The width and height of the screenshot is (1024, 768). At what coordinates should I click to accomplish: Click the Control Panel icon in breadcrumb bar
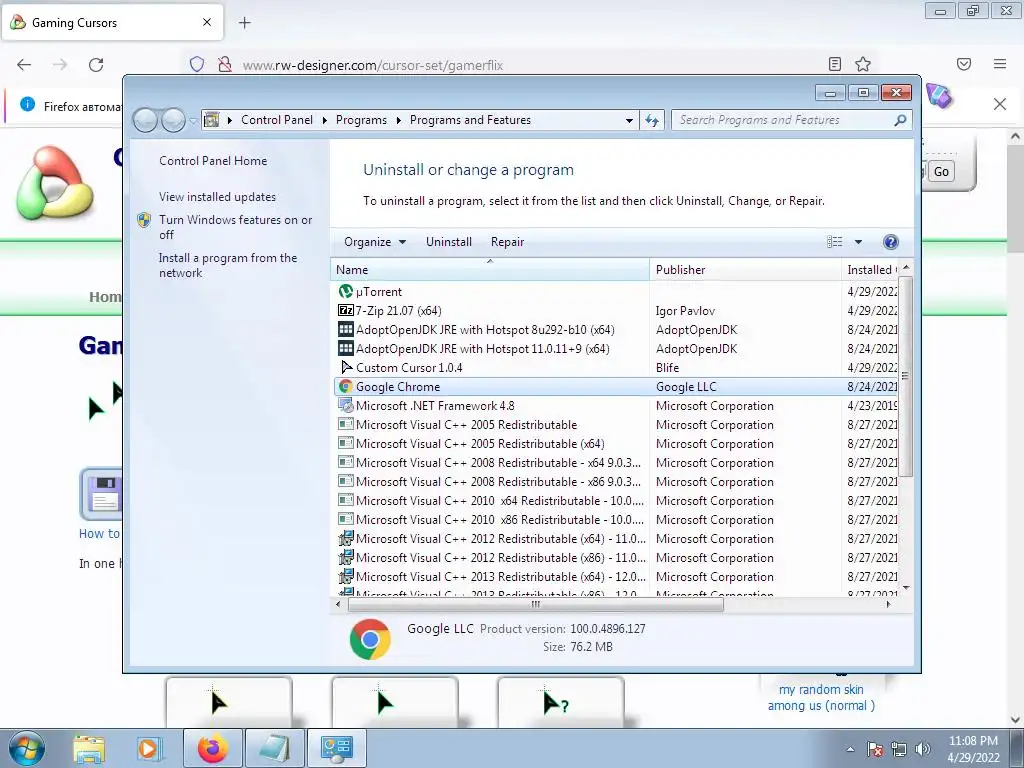click(211, 120)
